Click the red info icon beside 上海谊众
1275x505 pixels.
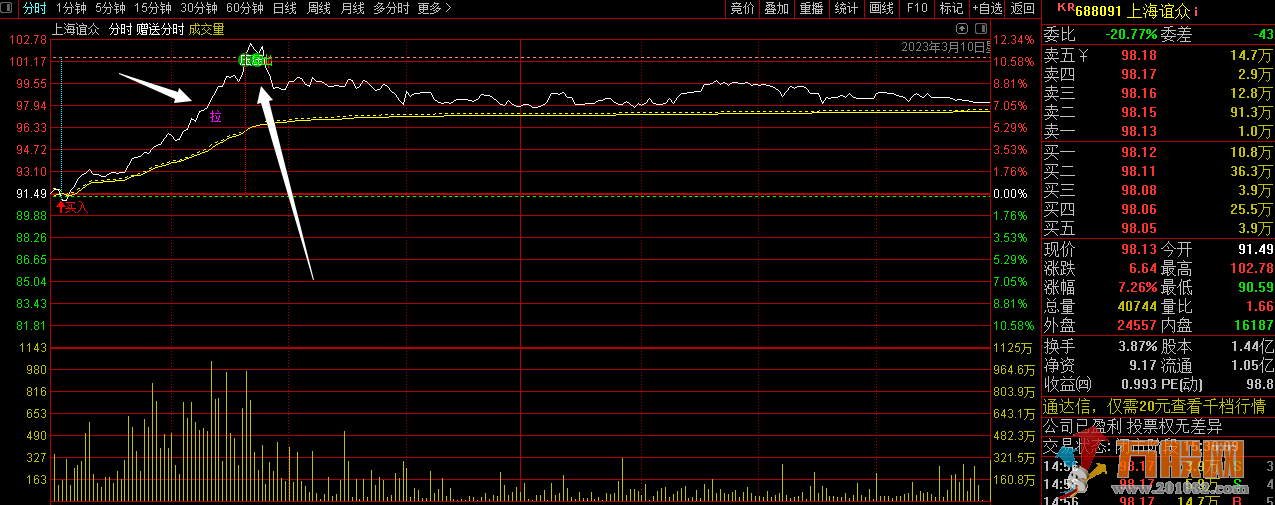(1196, 11)
